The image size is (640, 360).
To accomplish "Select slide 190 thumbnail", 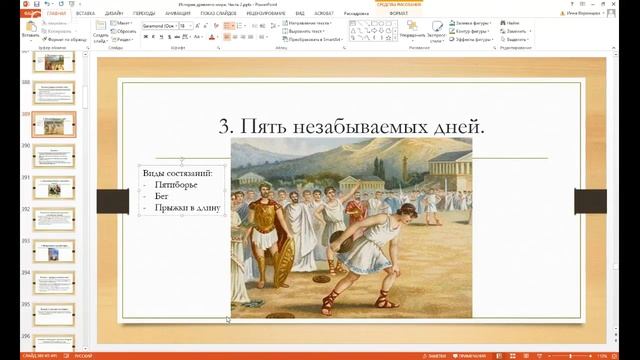I will pos(54,156).
